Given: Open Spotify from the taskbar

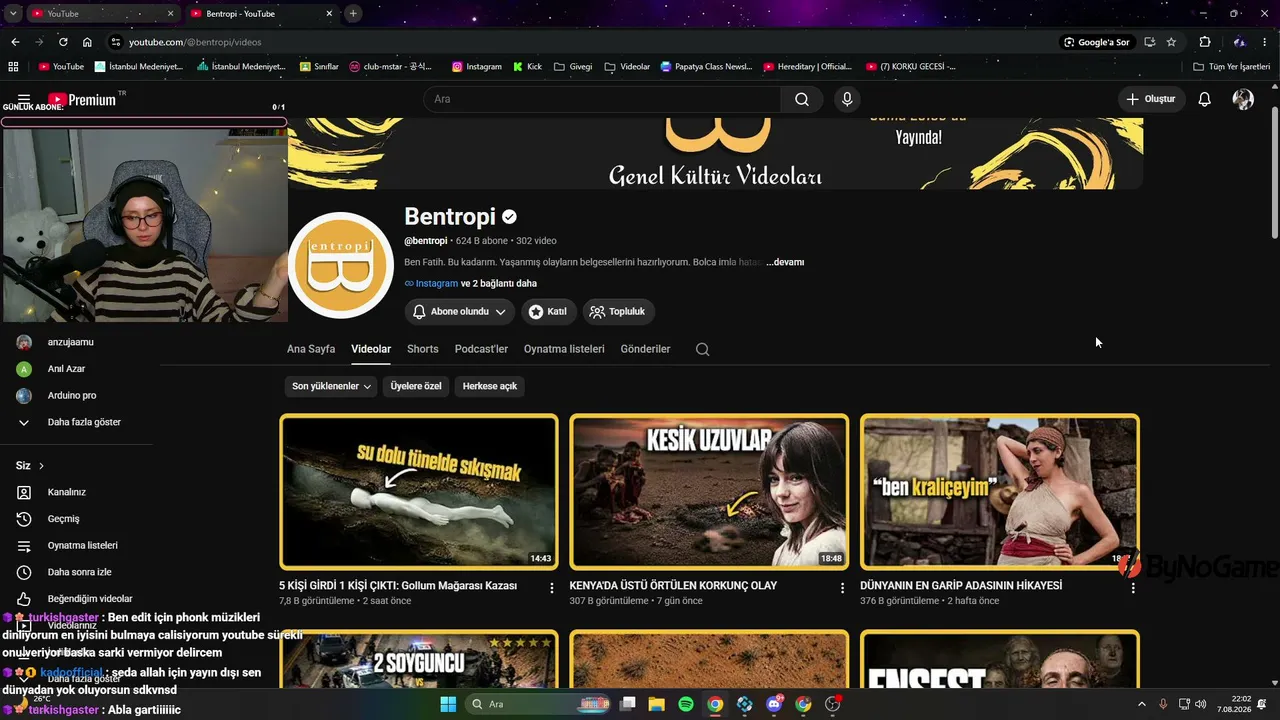Looking at the screenshot, I should coord(686,704).
